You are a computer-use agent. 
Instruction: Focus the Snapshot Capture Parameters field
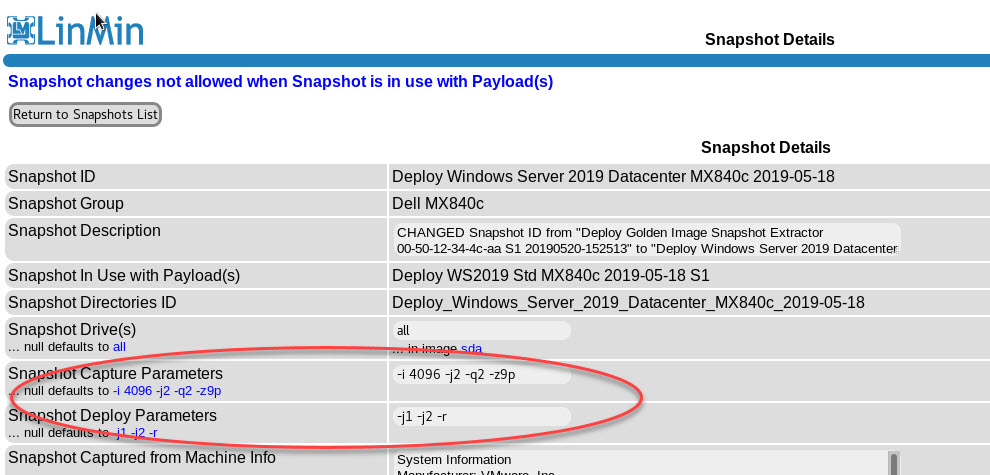[482, 375]
